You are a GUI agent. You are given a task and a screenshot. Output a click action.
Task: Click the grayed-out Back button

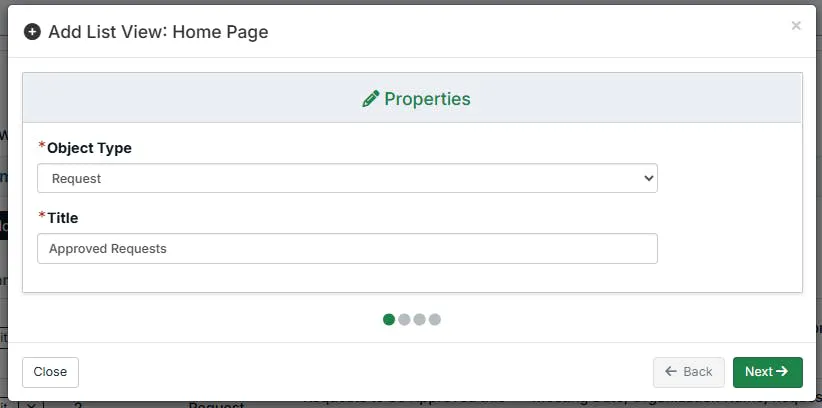689,372
